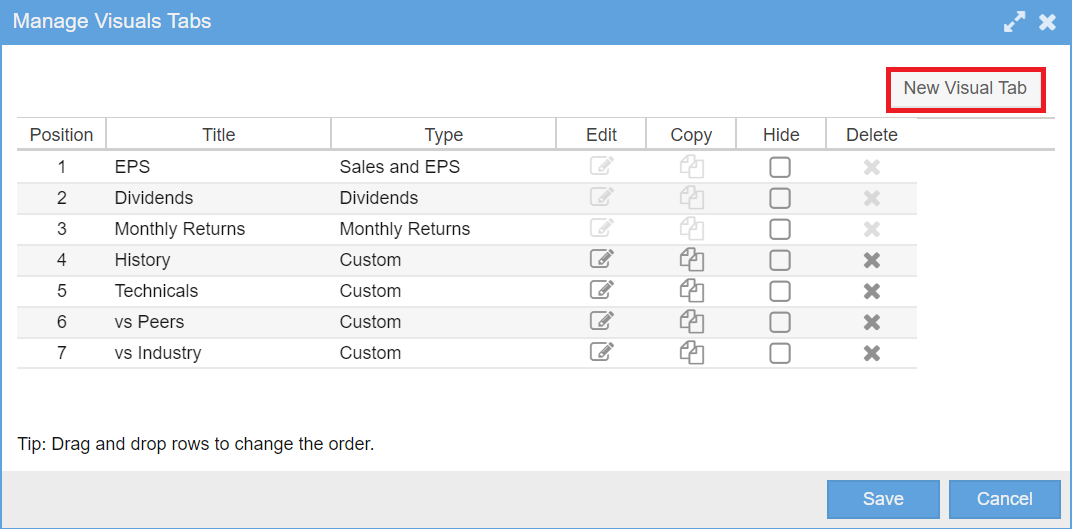Open editor for vs Peers tab
Image resolution: width=1072 pixels, height=529 pixels.
pos(601,322)
